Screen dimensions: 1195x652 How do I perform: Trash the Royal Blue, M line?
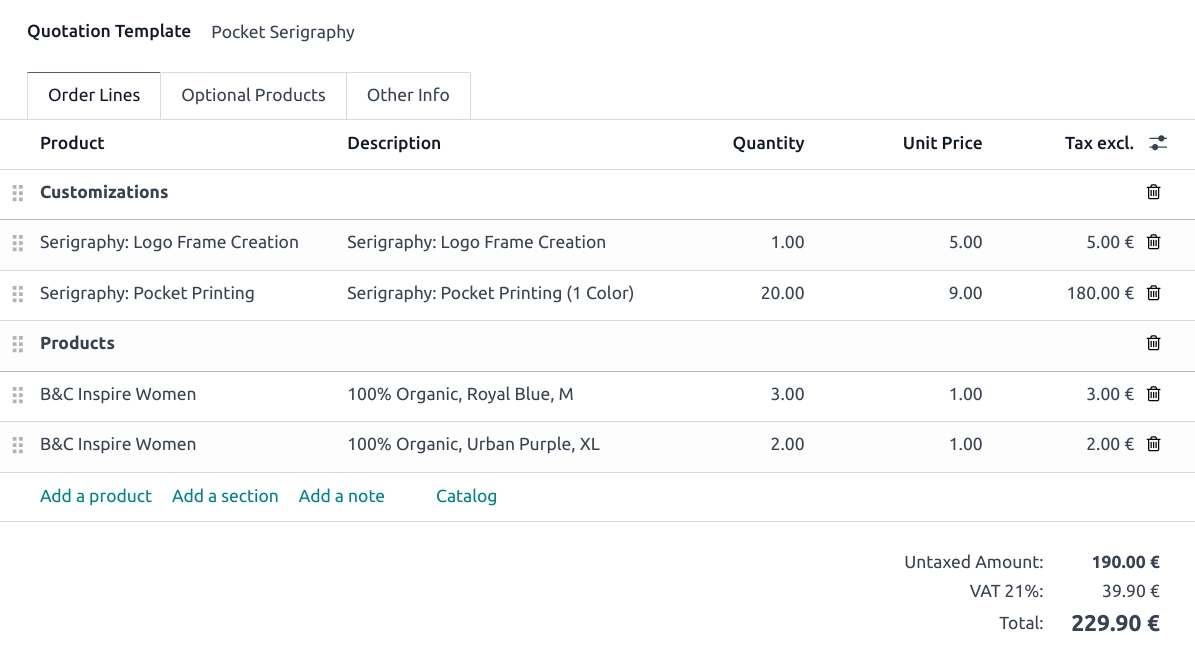1153,394
